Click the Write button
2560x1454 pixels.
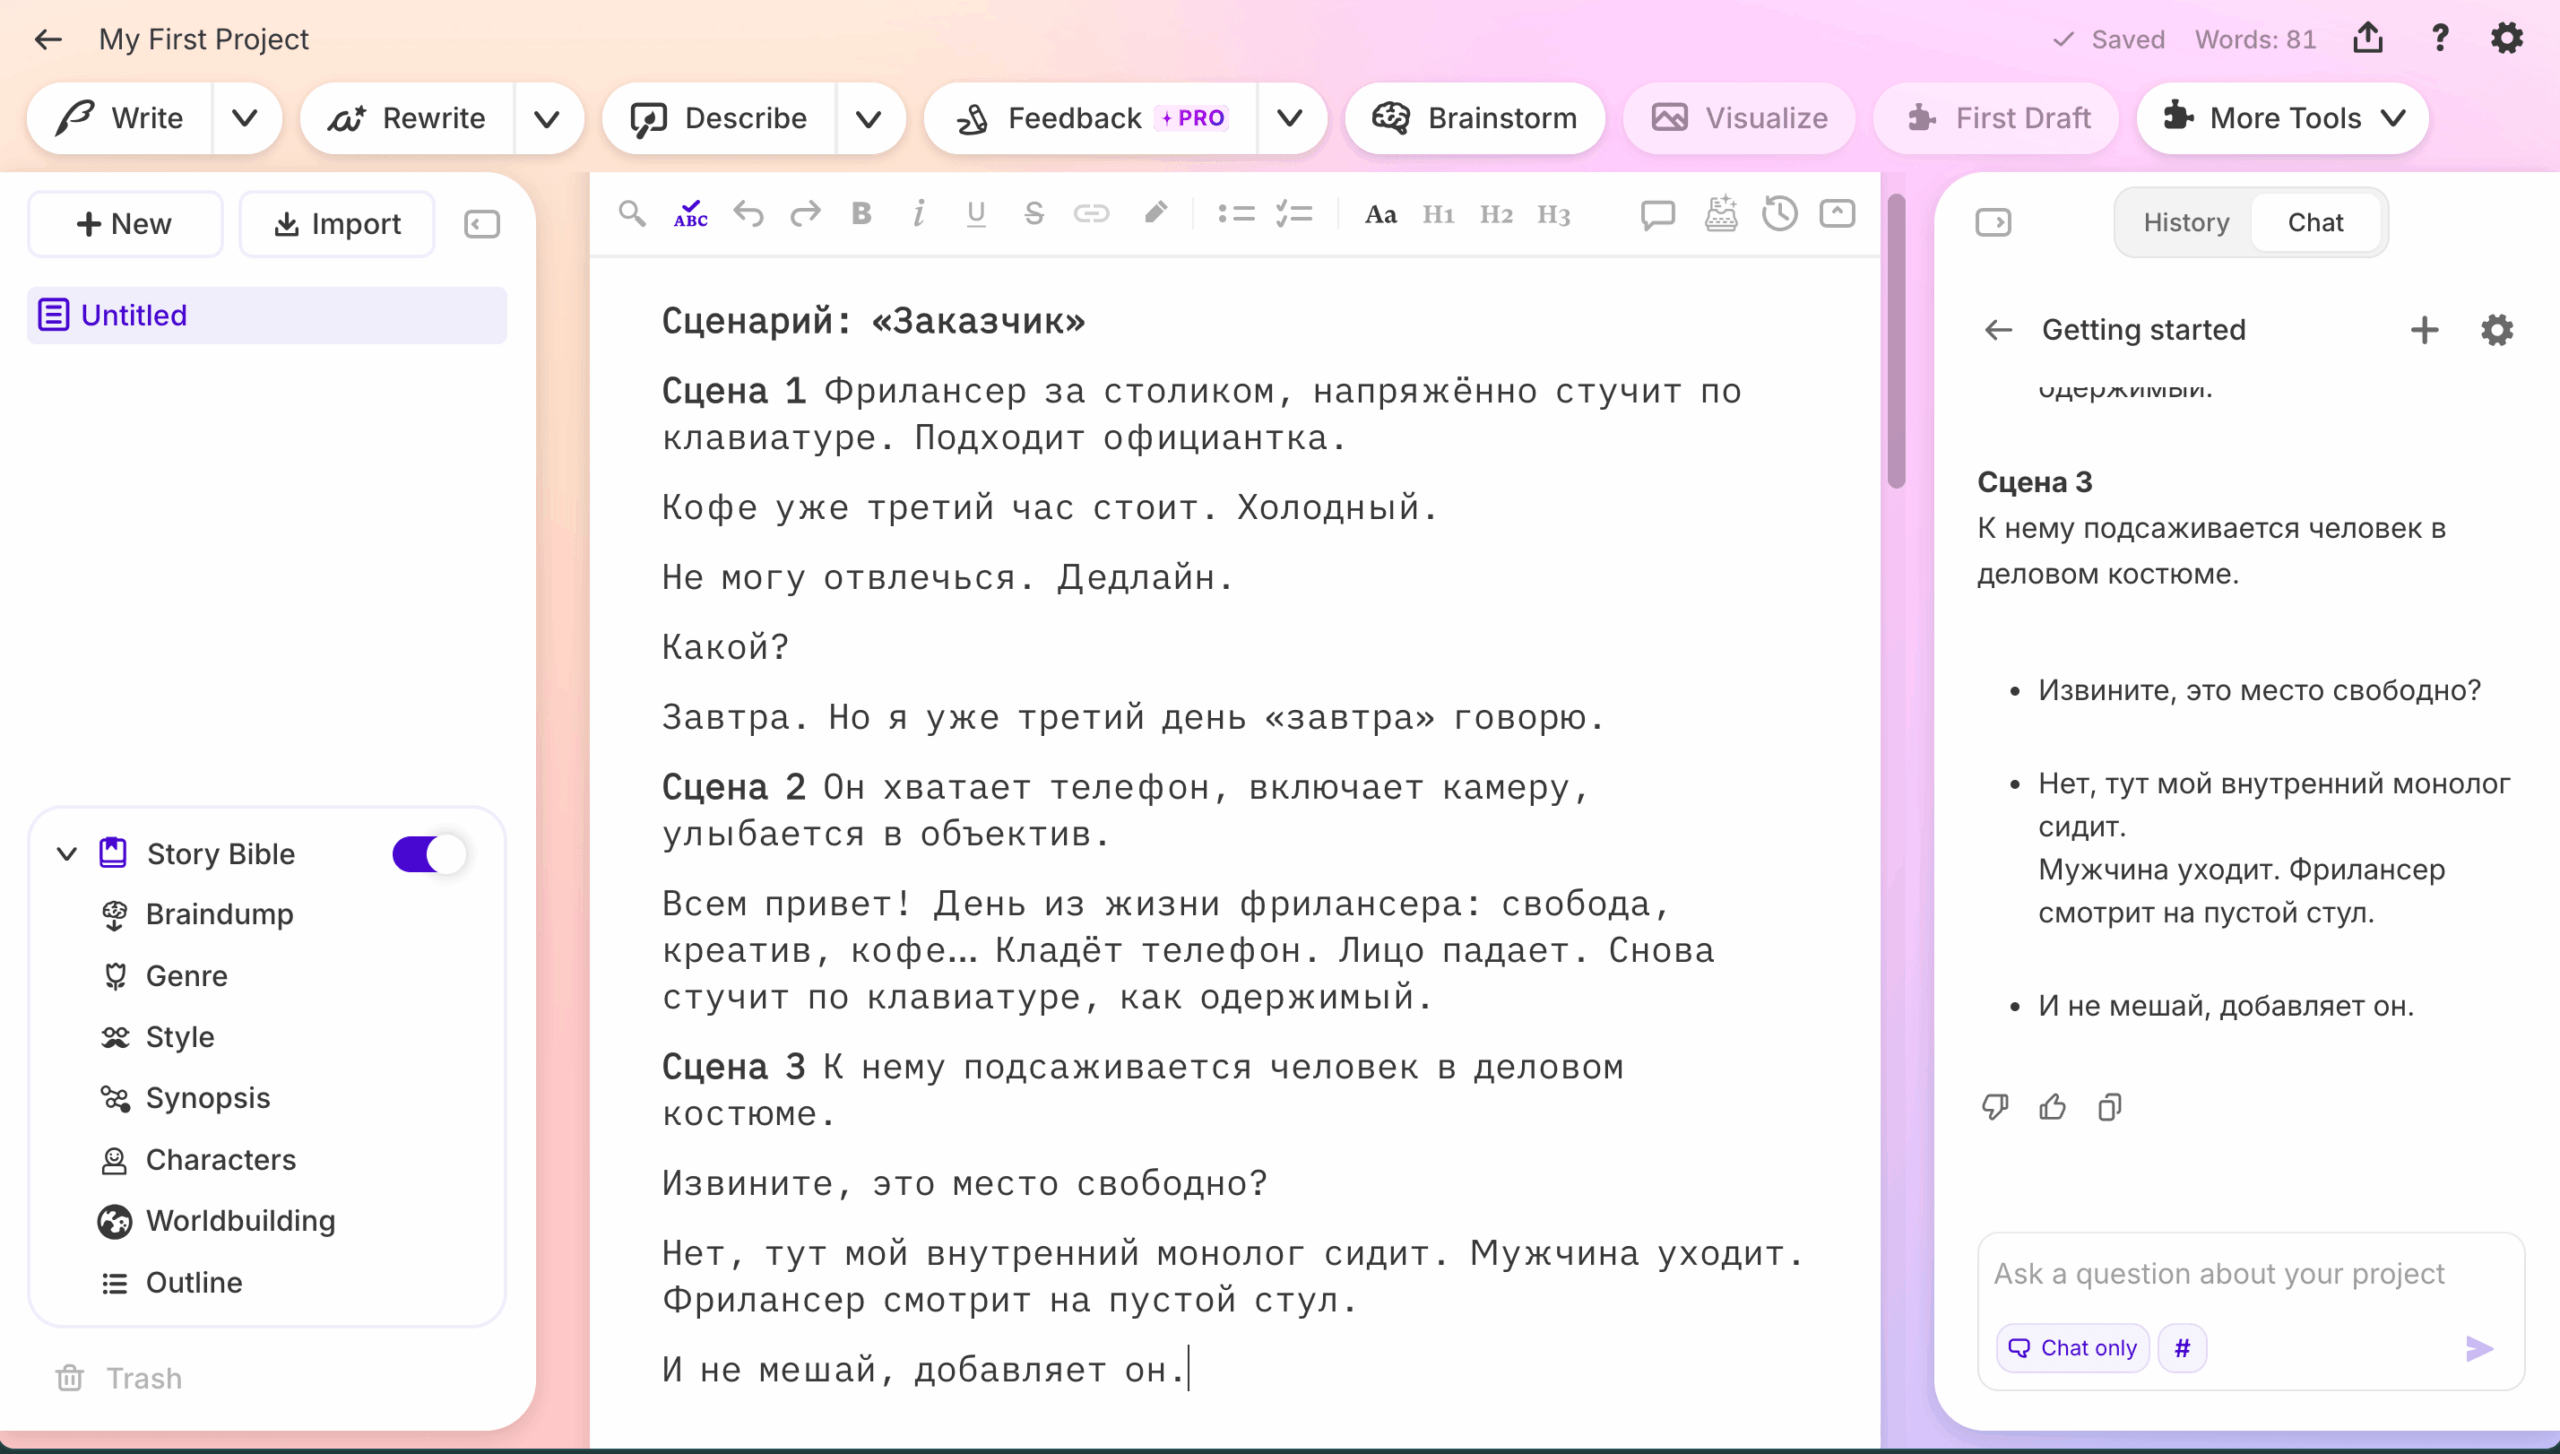click(x=120, y=118)
